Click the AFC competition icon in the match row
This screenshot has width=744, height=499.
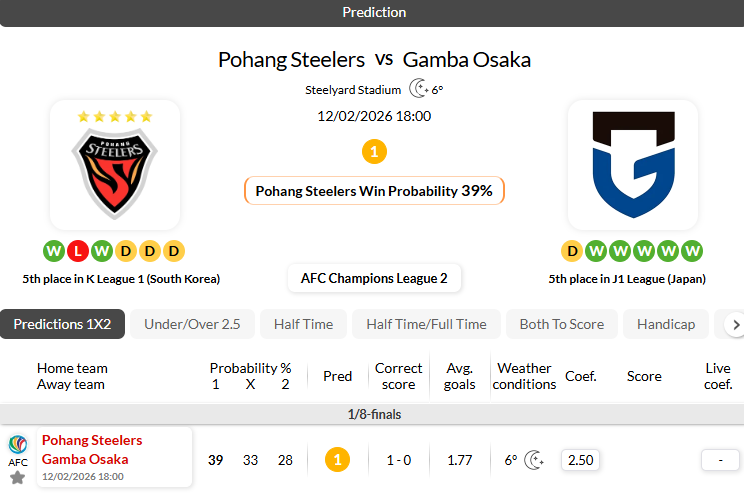coord(17,446)
